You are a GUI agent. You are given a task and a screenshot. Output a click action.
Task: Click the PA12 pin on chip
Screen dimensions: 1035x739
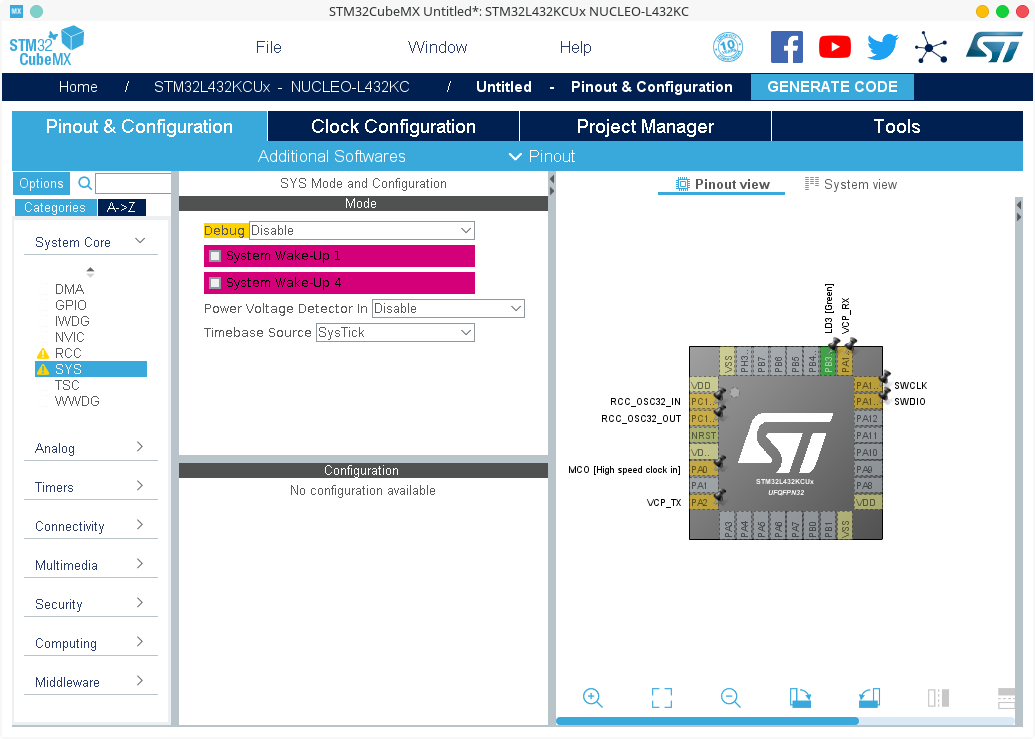867,418
